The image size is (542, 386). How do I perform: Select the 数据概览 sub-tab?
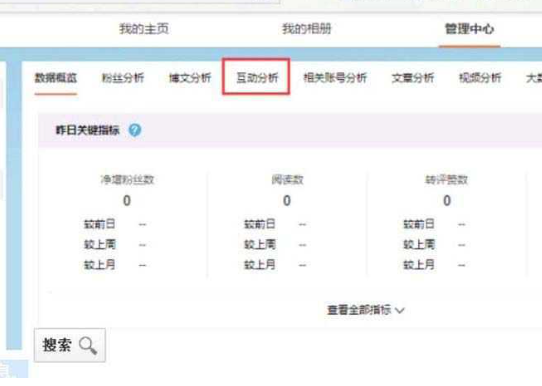pyautogui.click(x=56, y=78)
